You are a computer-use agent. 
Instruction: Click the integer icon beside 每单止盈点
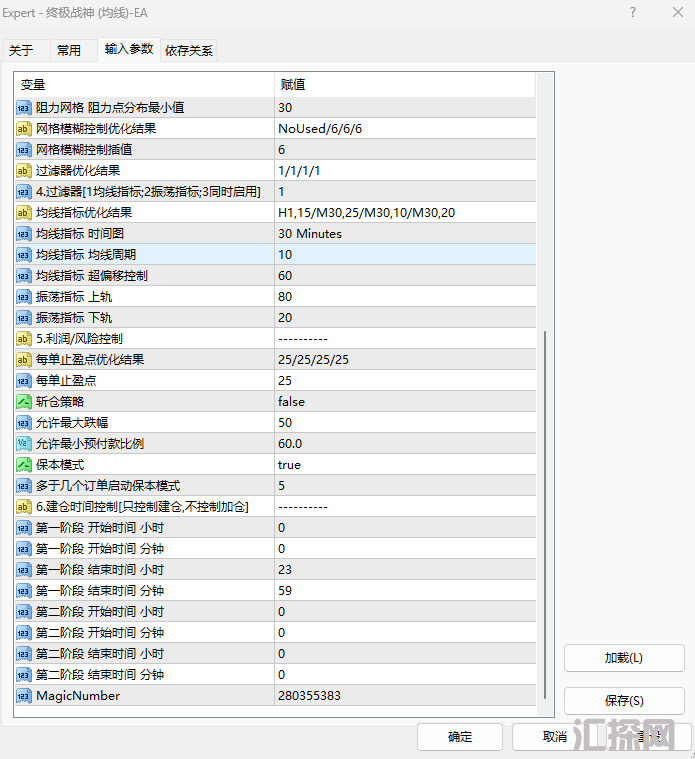click(x=24, y=381)
